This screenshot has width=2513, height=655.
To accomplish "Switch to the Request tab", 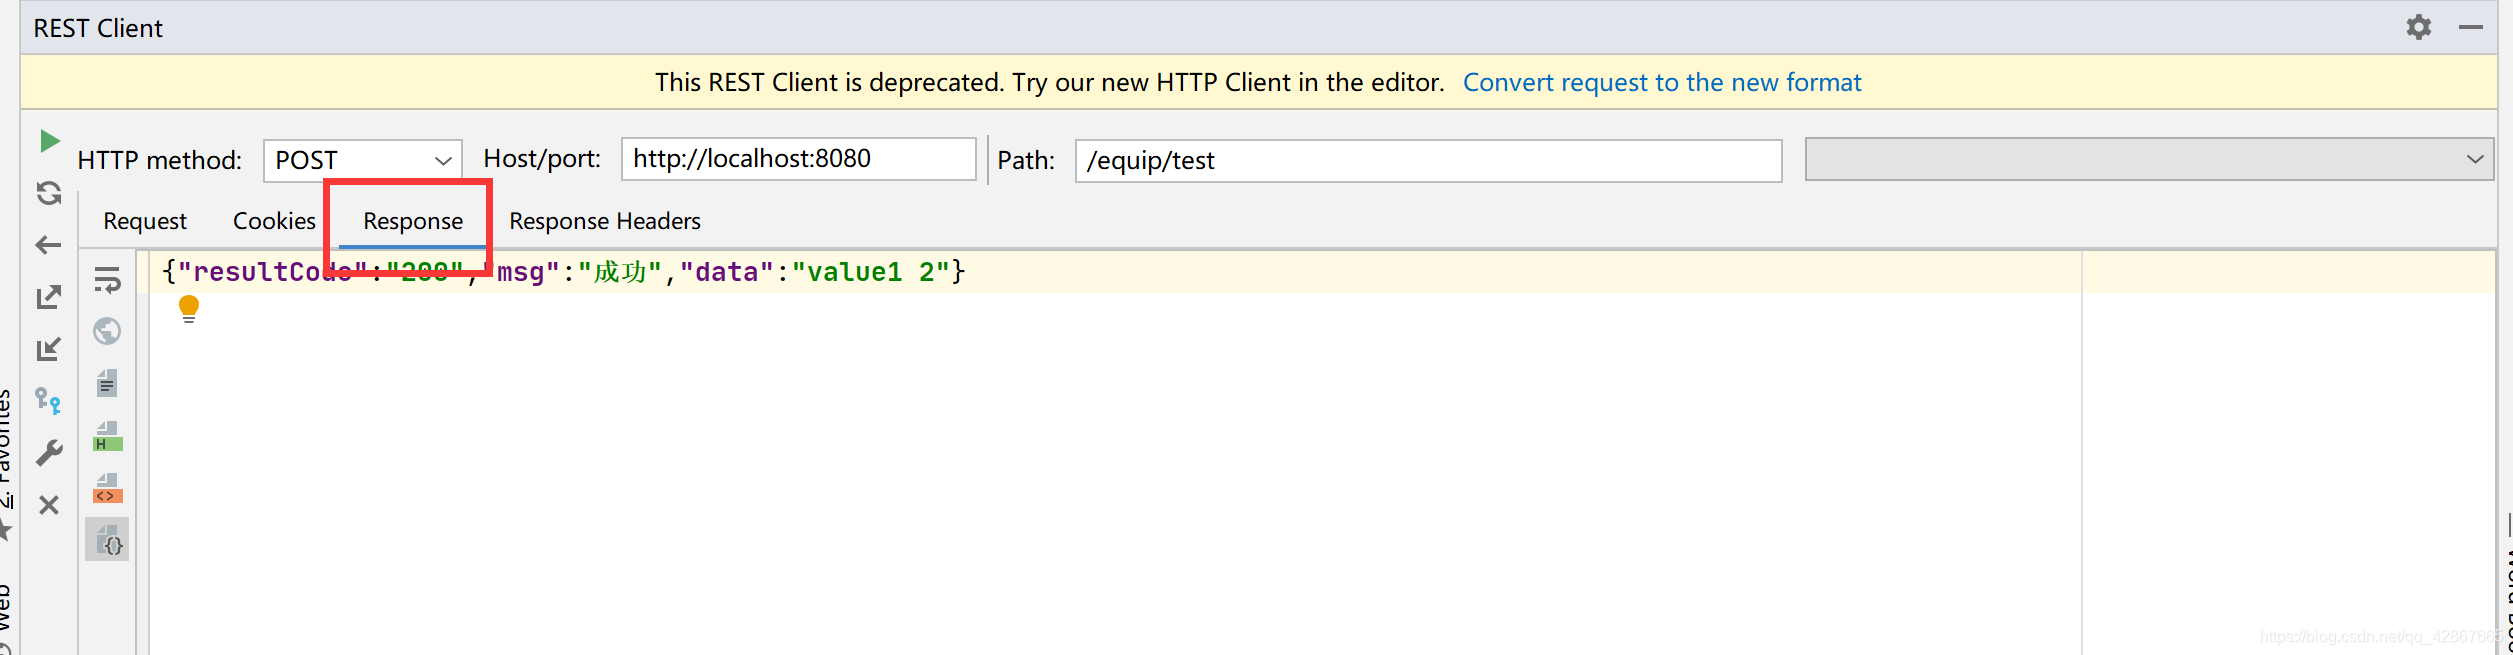I will 145,221.
